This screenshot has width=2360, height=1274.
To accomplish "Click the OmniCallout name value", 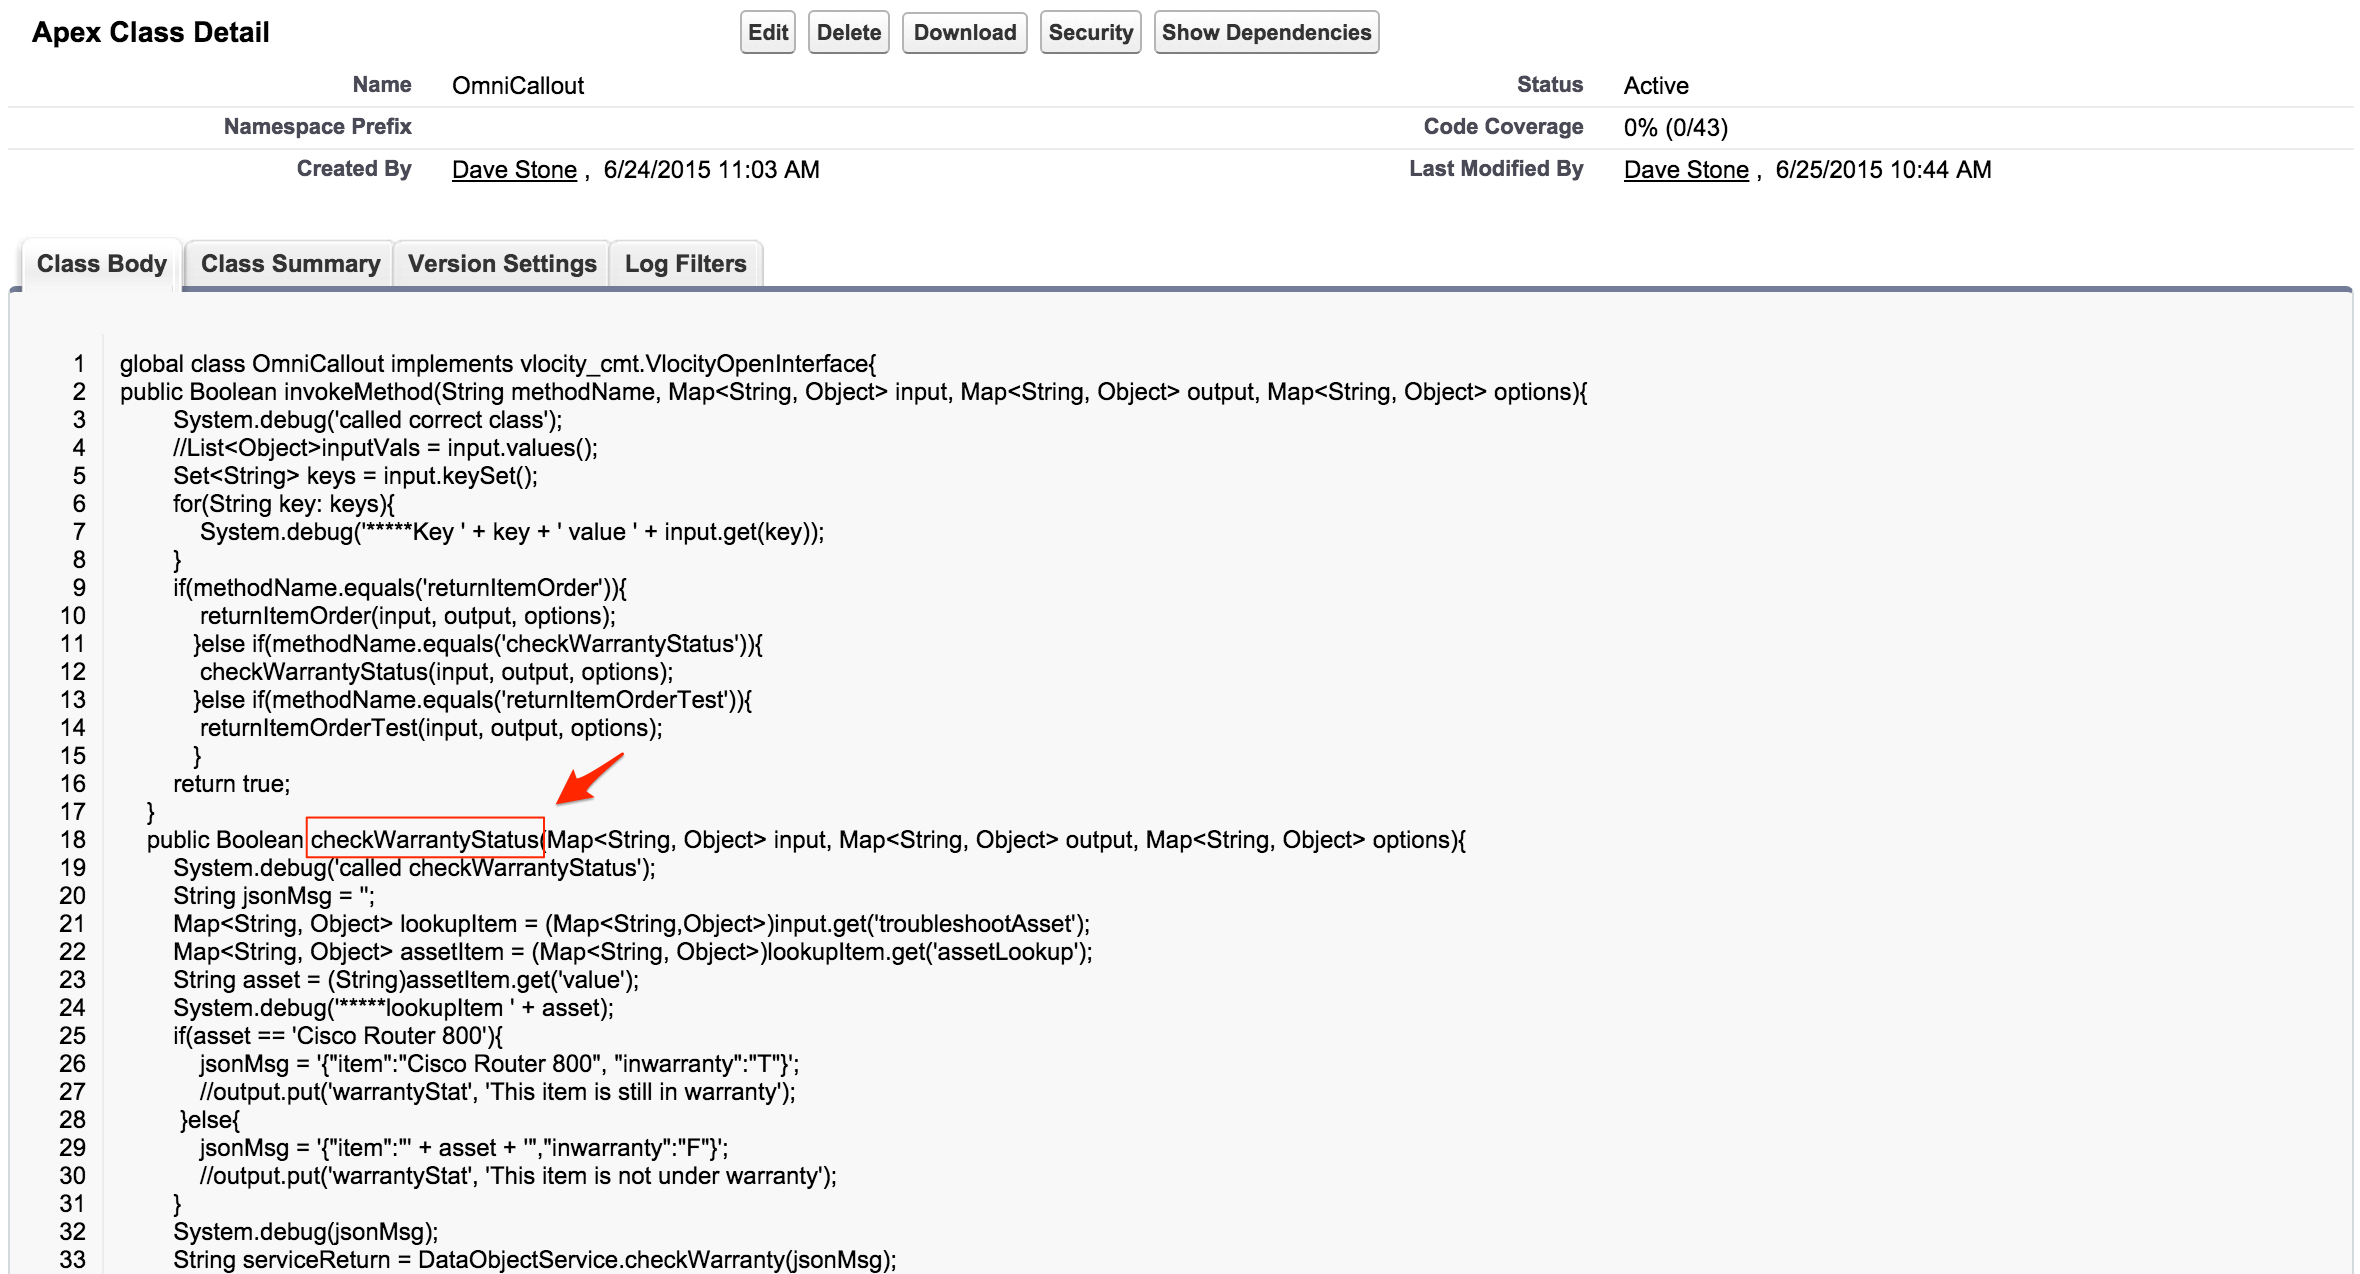I will [517, 86].
